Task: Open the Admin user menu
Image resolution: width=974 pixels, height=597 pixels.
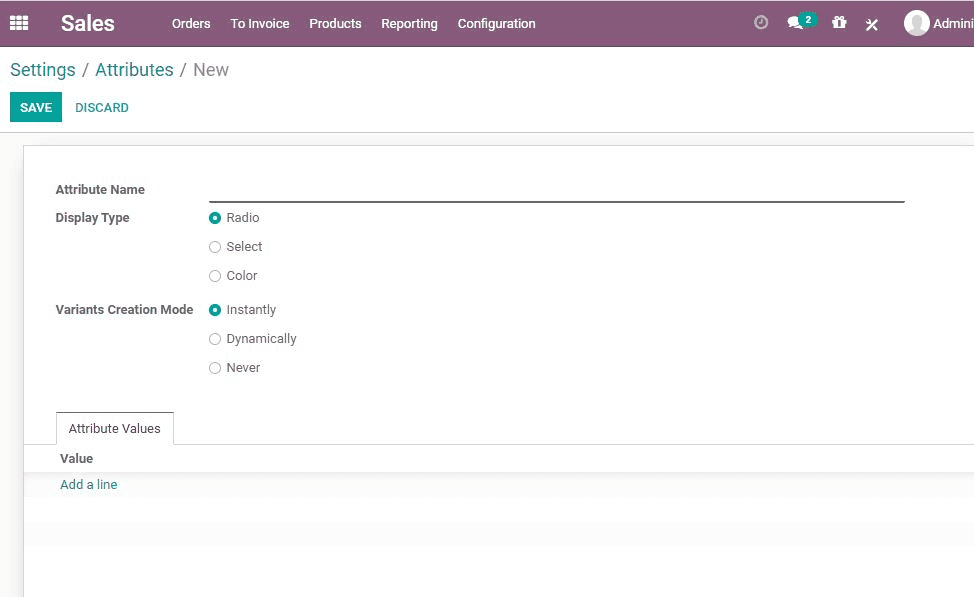Action: (939, 23)
